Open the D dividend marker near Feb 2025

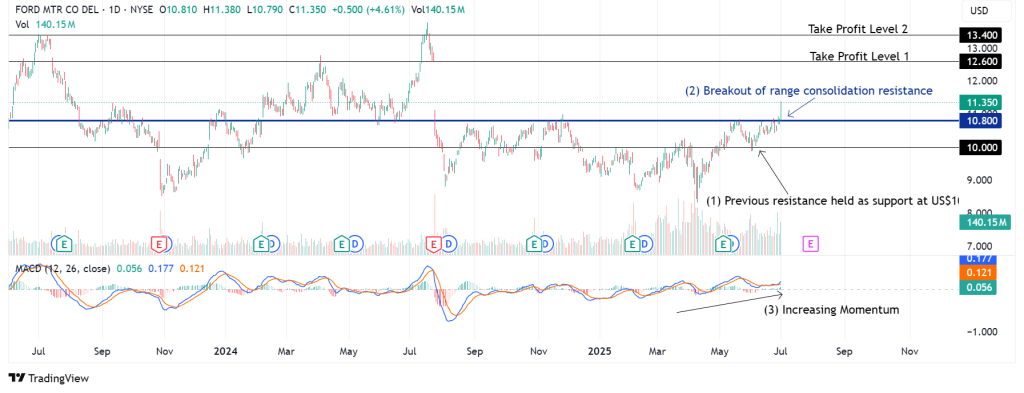pos(645,244)
